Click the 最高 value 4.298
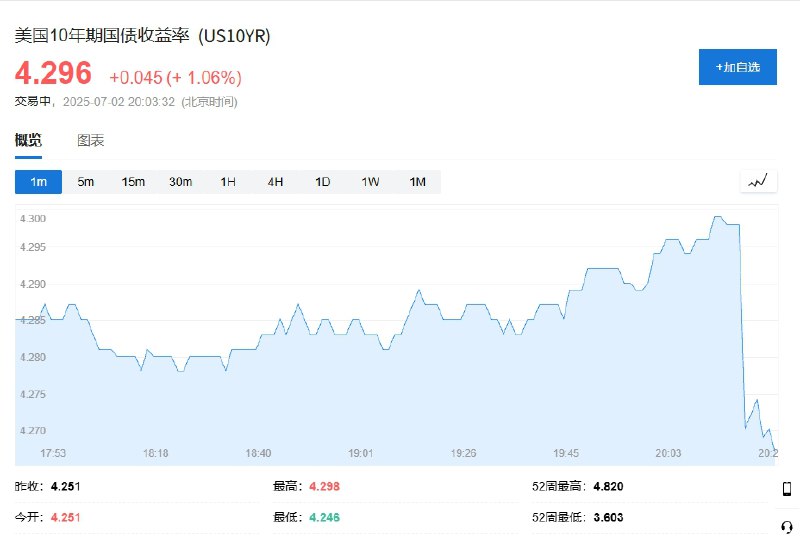This screenshot has width=800, height=537. coord(324,487)
